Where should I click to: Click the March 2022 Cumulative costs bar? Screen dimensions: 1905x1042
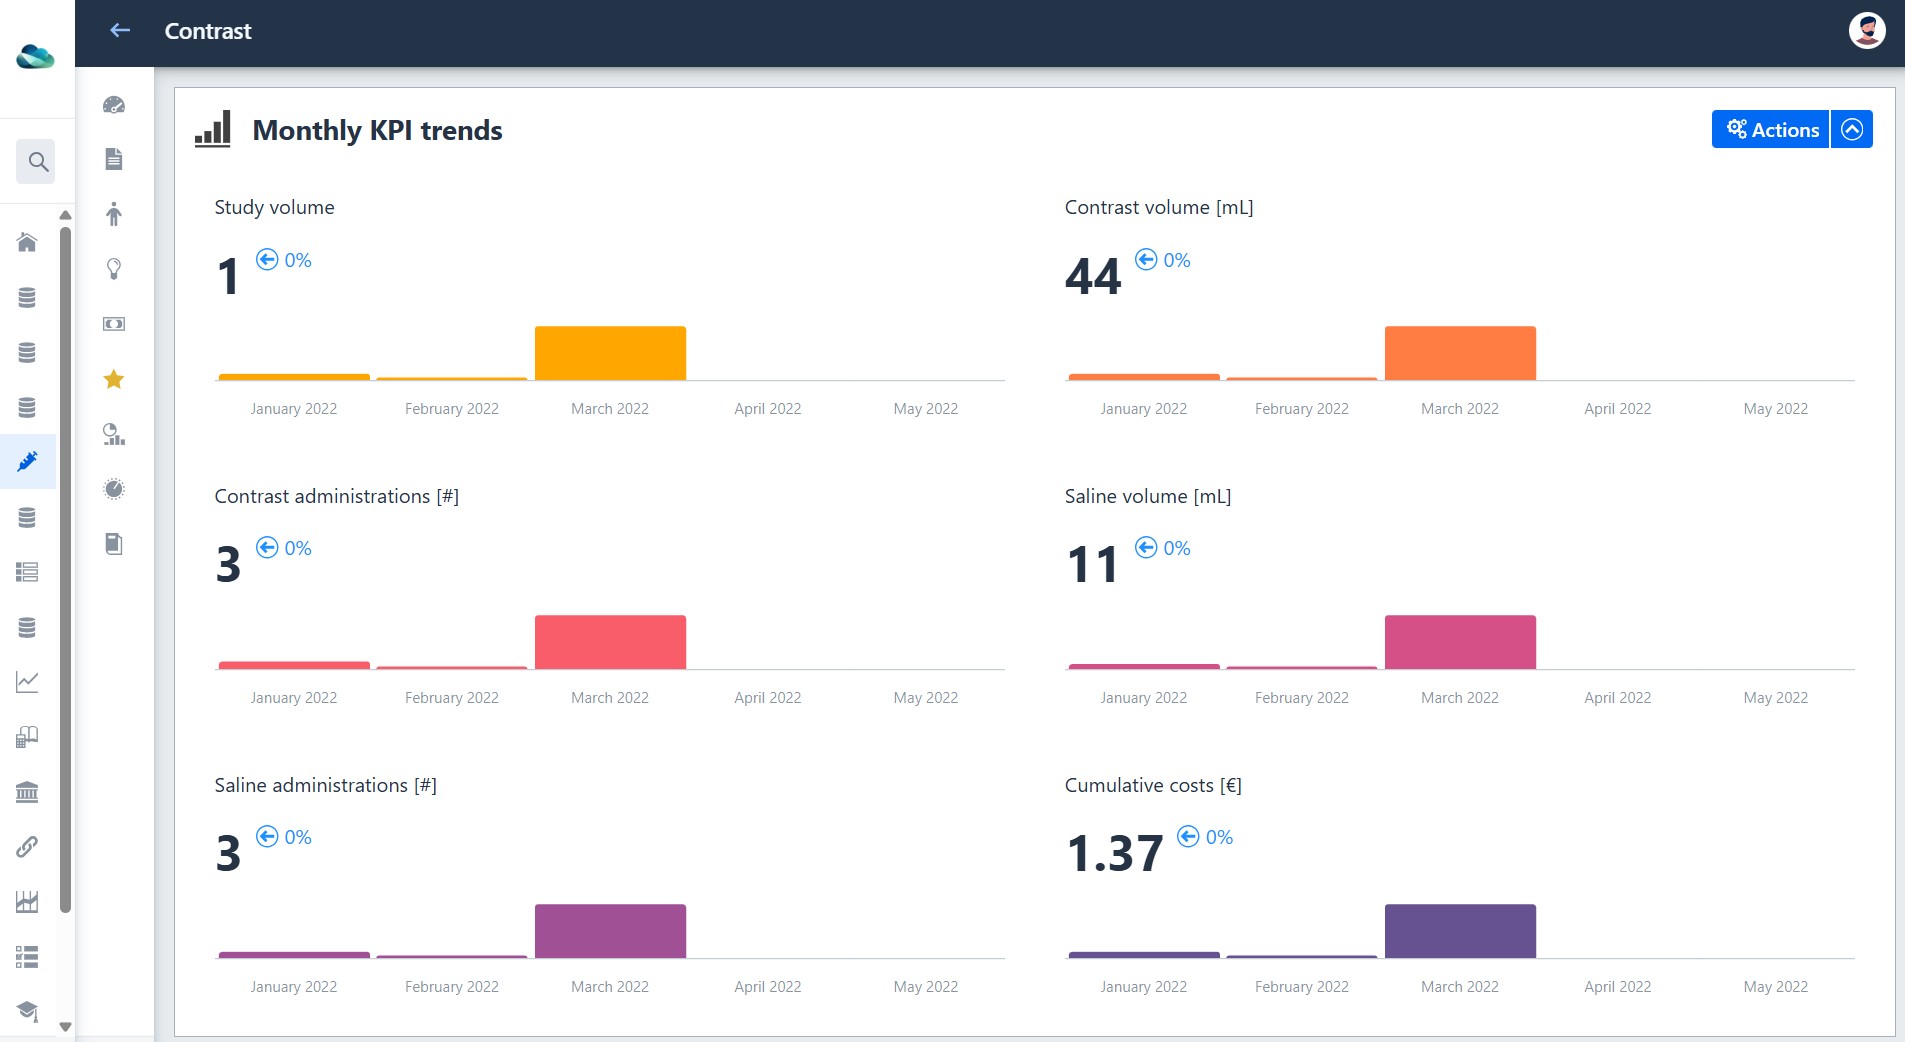pos(1460,931)
